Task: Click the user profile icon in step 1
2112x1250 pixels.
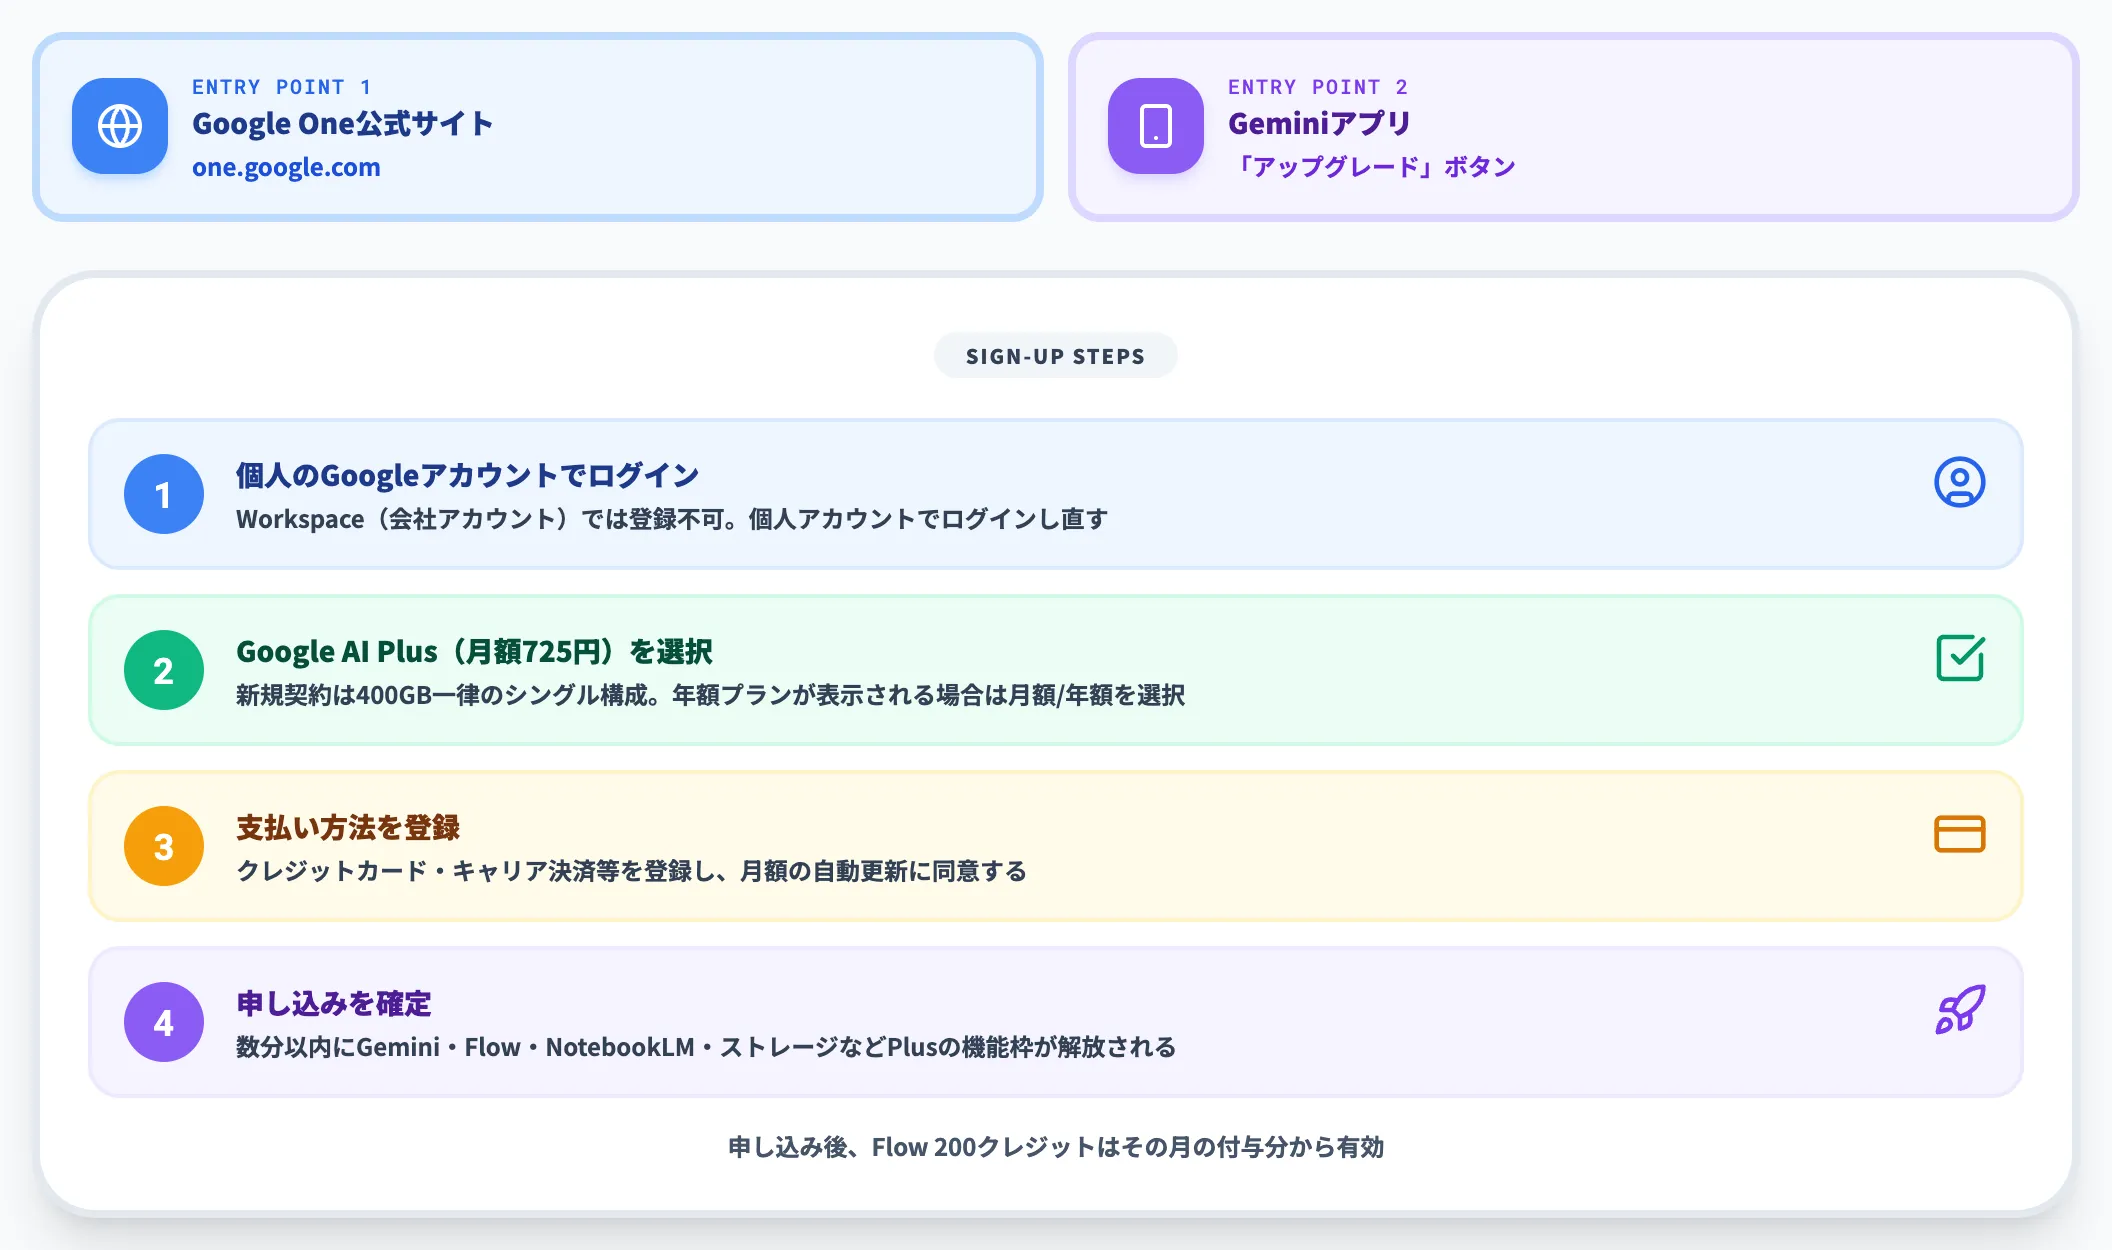Action: (x=1960, y=482)
